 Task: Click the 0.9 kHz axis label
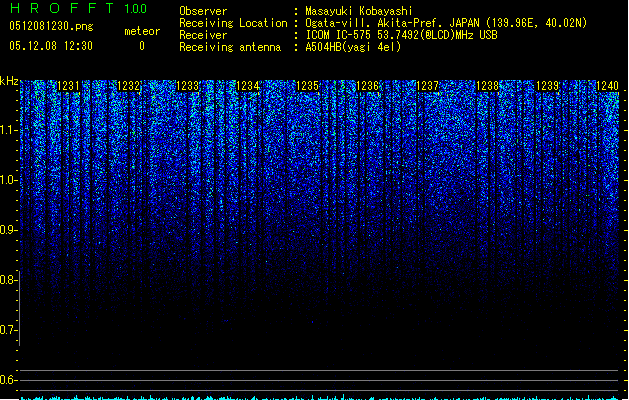[x=9, y=230]
